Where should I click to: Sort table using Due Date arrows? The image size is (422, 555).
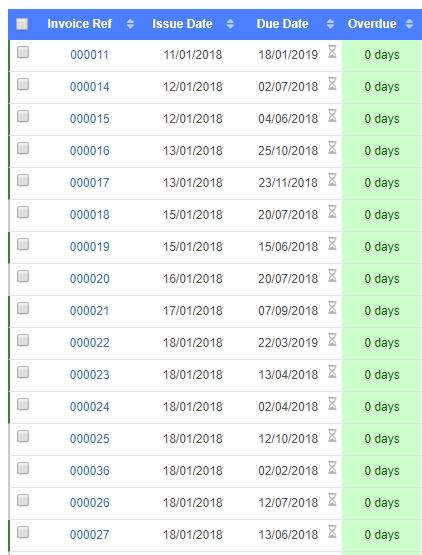[x=330, y=24]
